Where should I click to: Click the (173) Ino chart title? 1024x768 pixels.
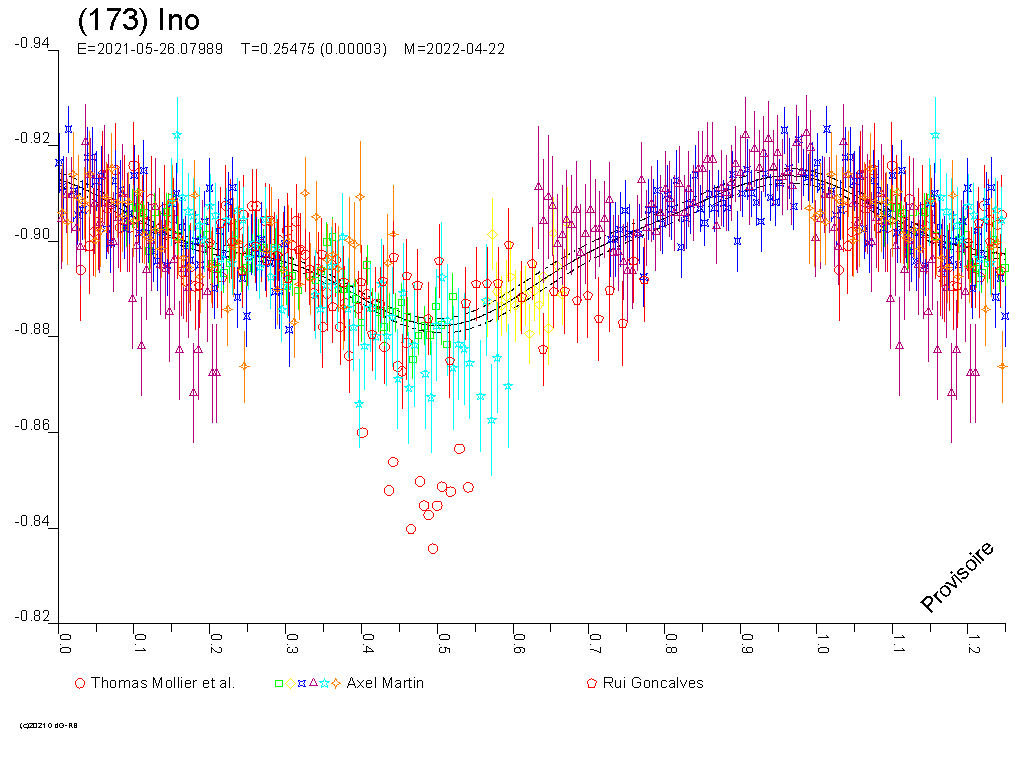coord(138,21)
